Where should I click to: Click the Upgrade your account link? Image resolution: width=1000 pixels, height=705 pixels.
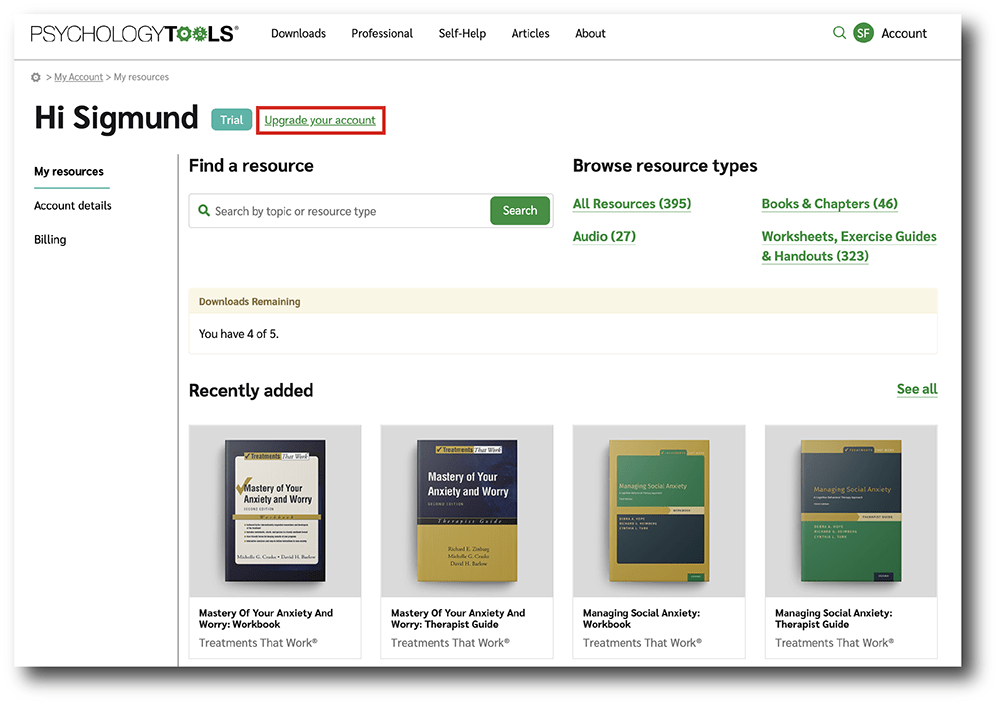point(320,120)
